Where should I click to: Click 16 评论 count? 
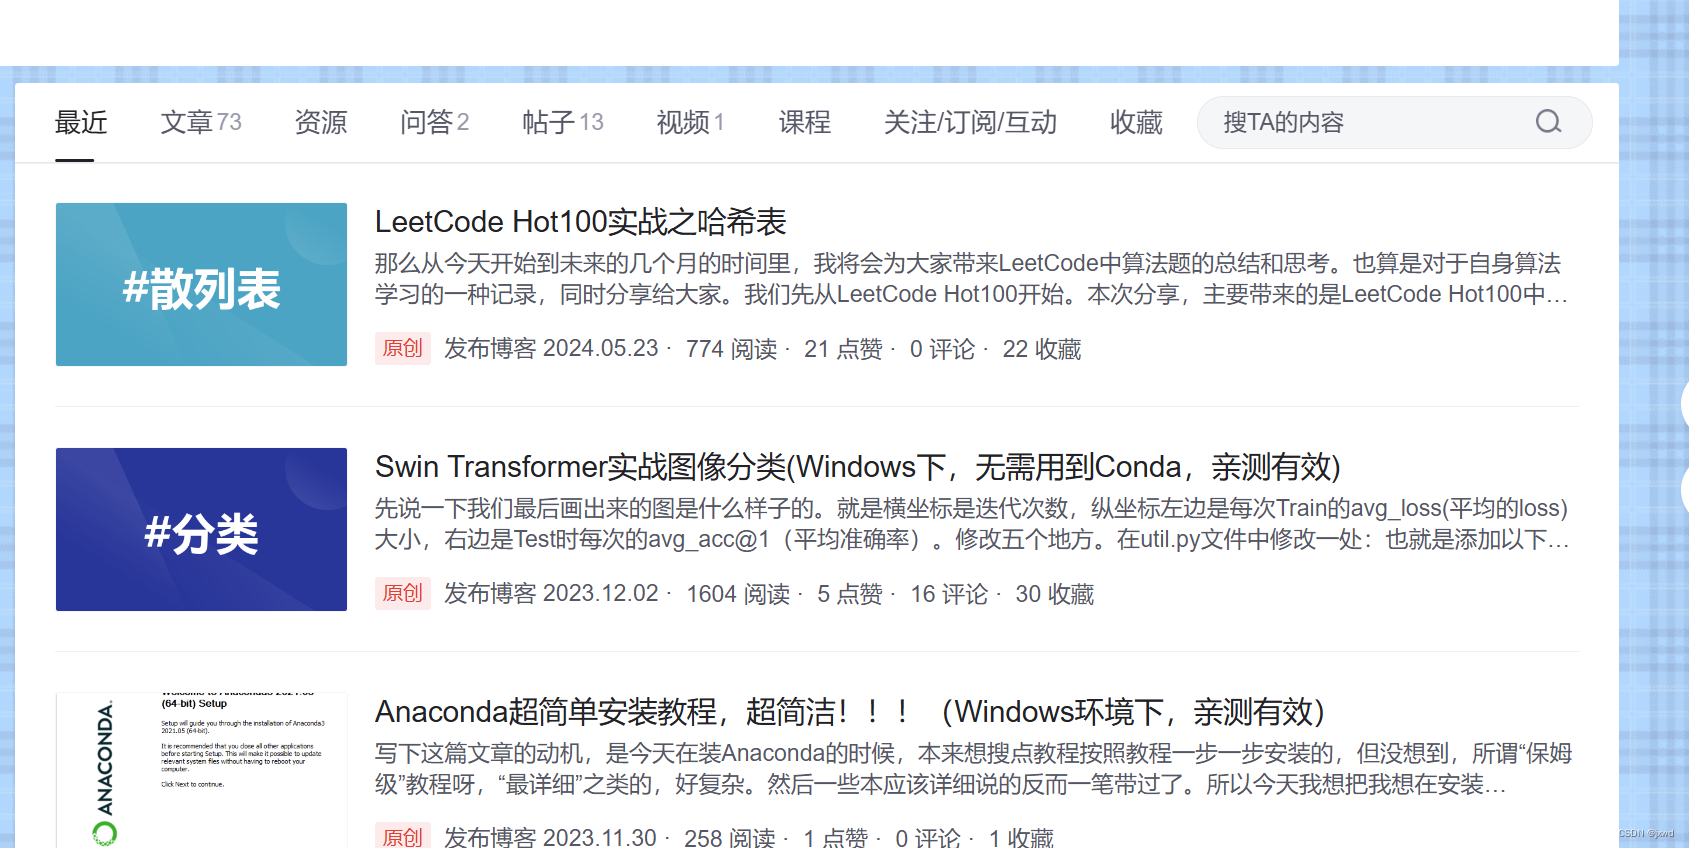coord(949,593)
